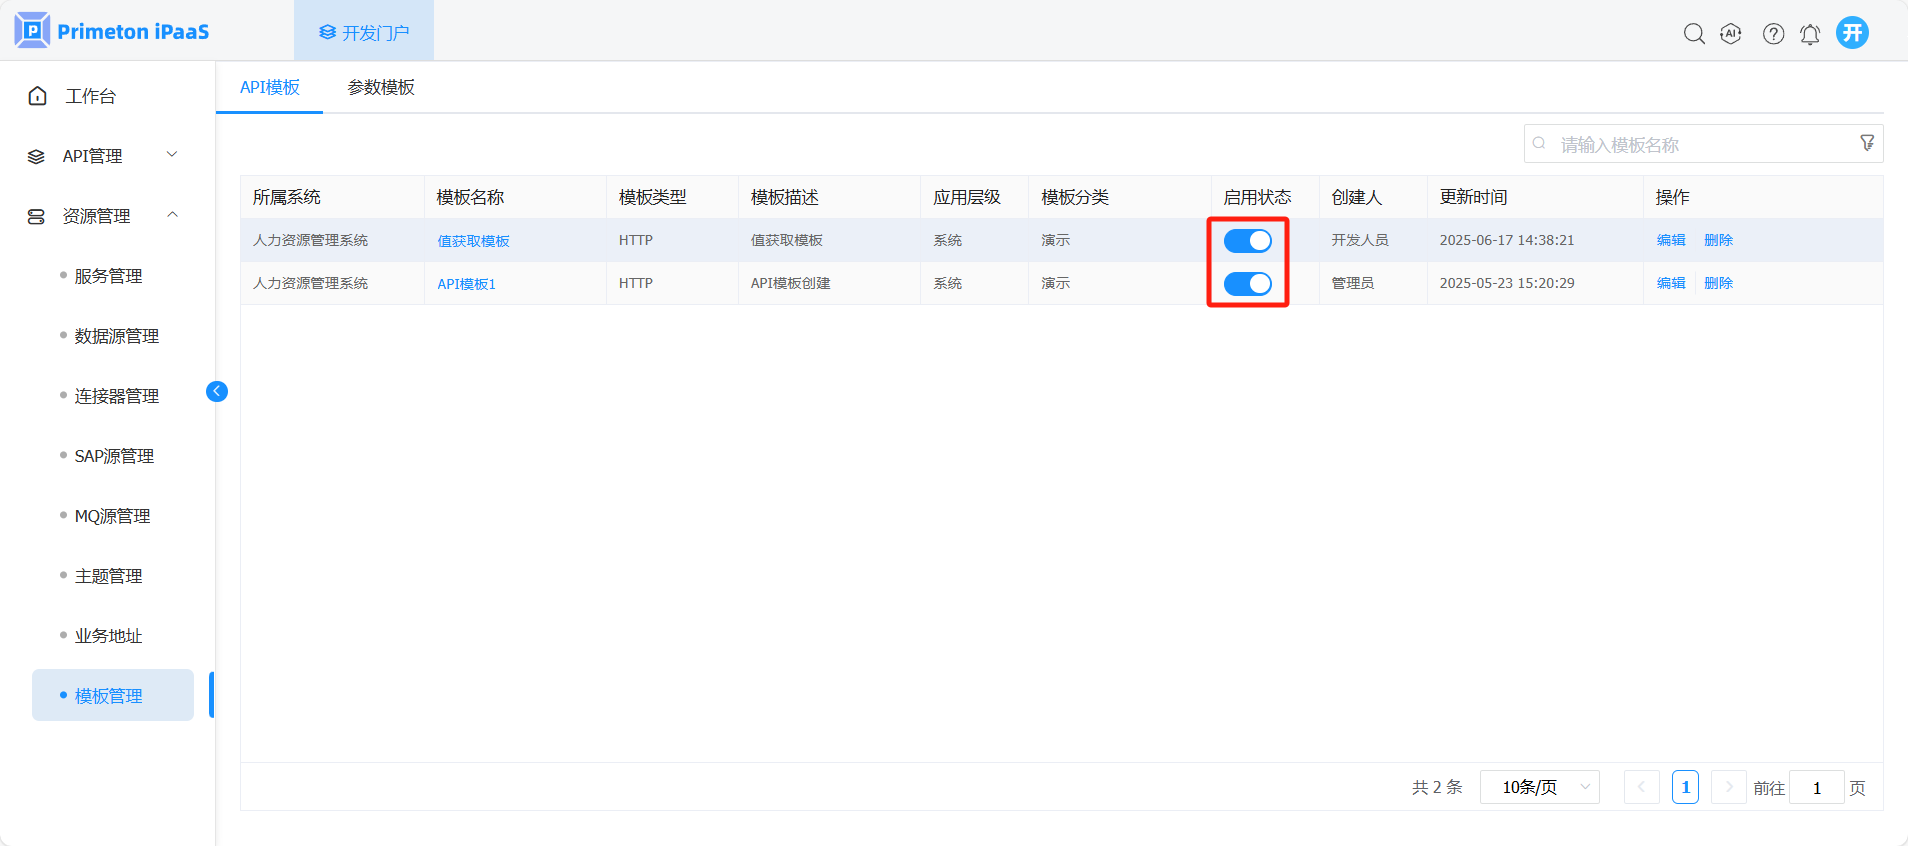Expand the API管理 menu
1908x846 pixels.
click(x=102, y=156)
